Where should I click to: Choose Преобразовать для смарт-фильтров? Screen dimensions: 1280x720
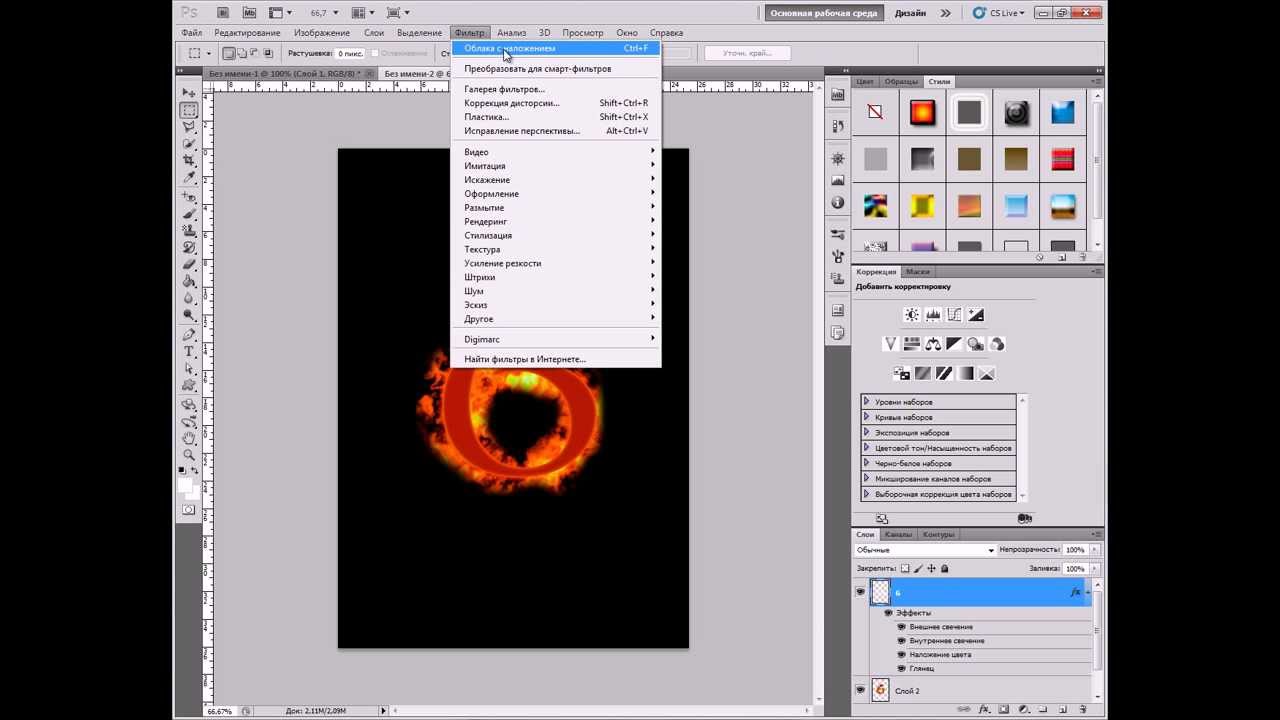(556, 69)
